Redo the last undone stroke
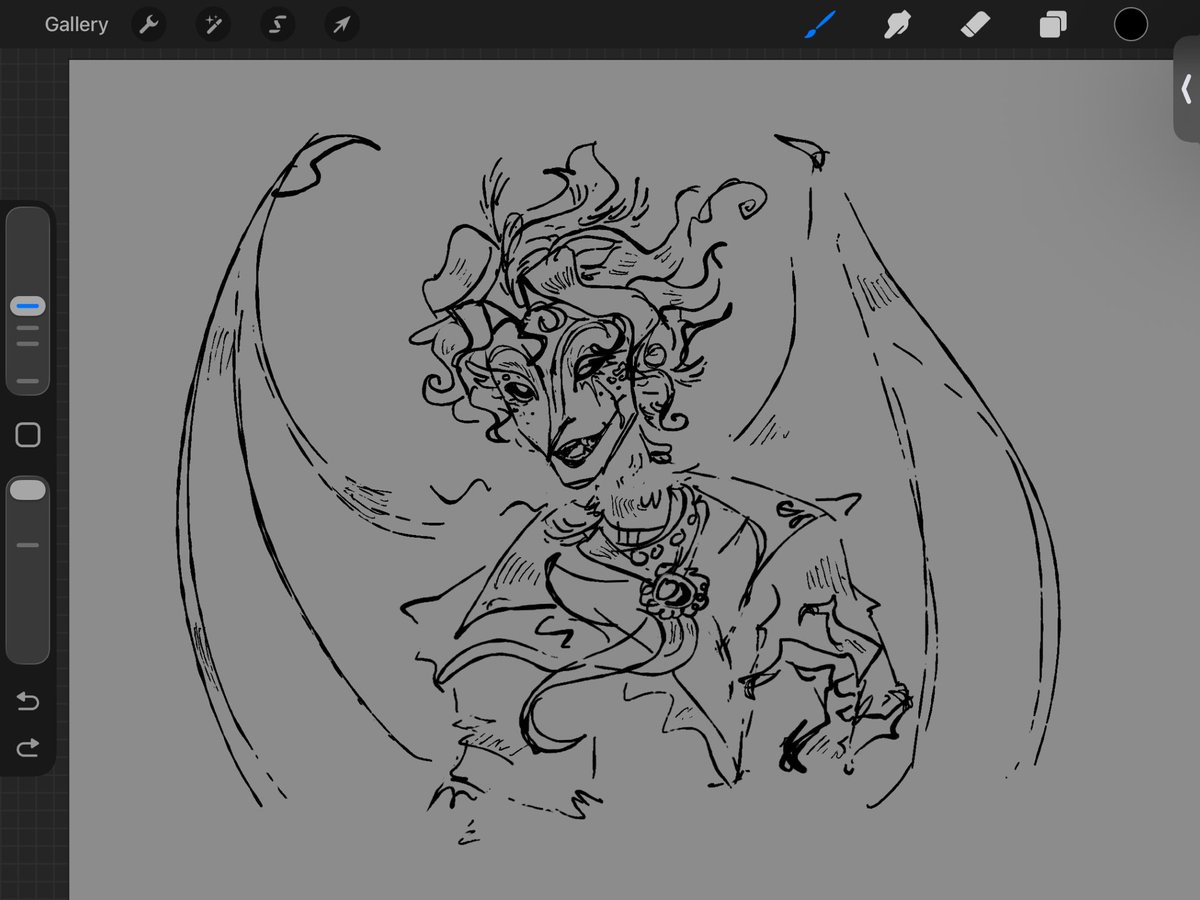The width and height of the screenshot is (1200, 900). (28, 747)
